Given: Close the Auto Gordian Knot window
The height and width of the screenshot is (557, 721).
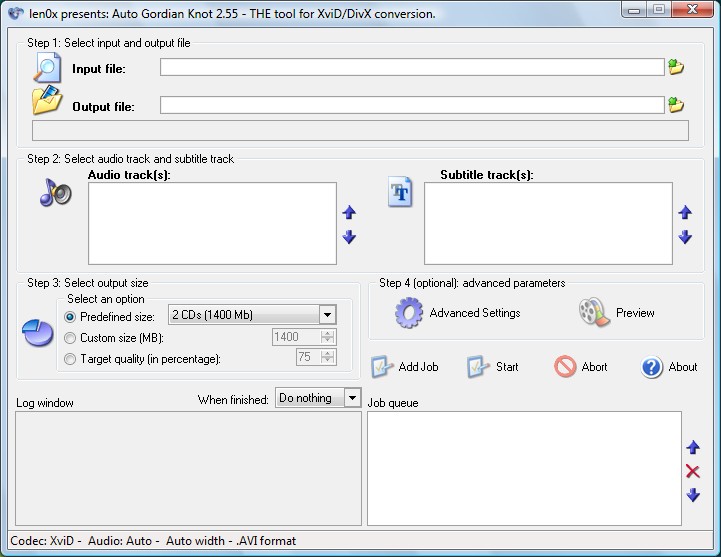Looking at the screenshot, I should point(692,10).
